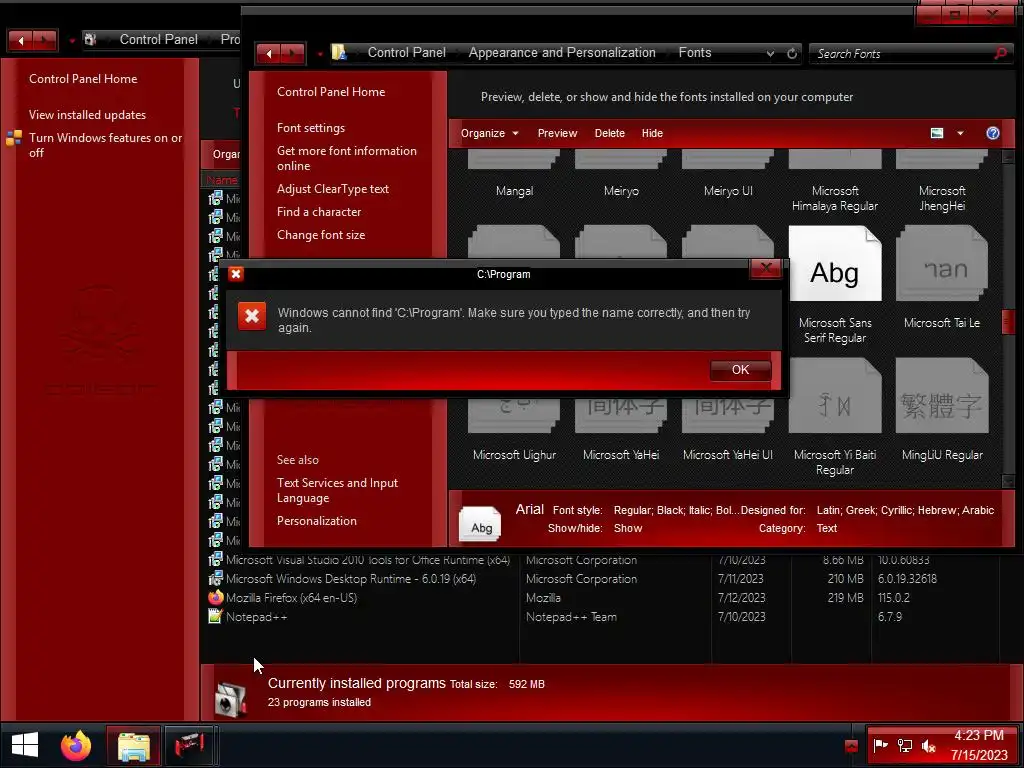Close the C:\Program error dialog with X
This screenshot has width=1024, height=768.
click(766, 268)
